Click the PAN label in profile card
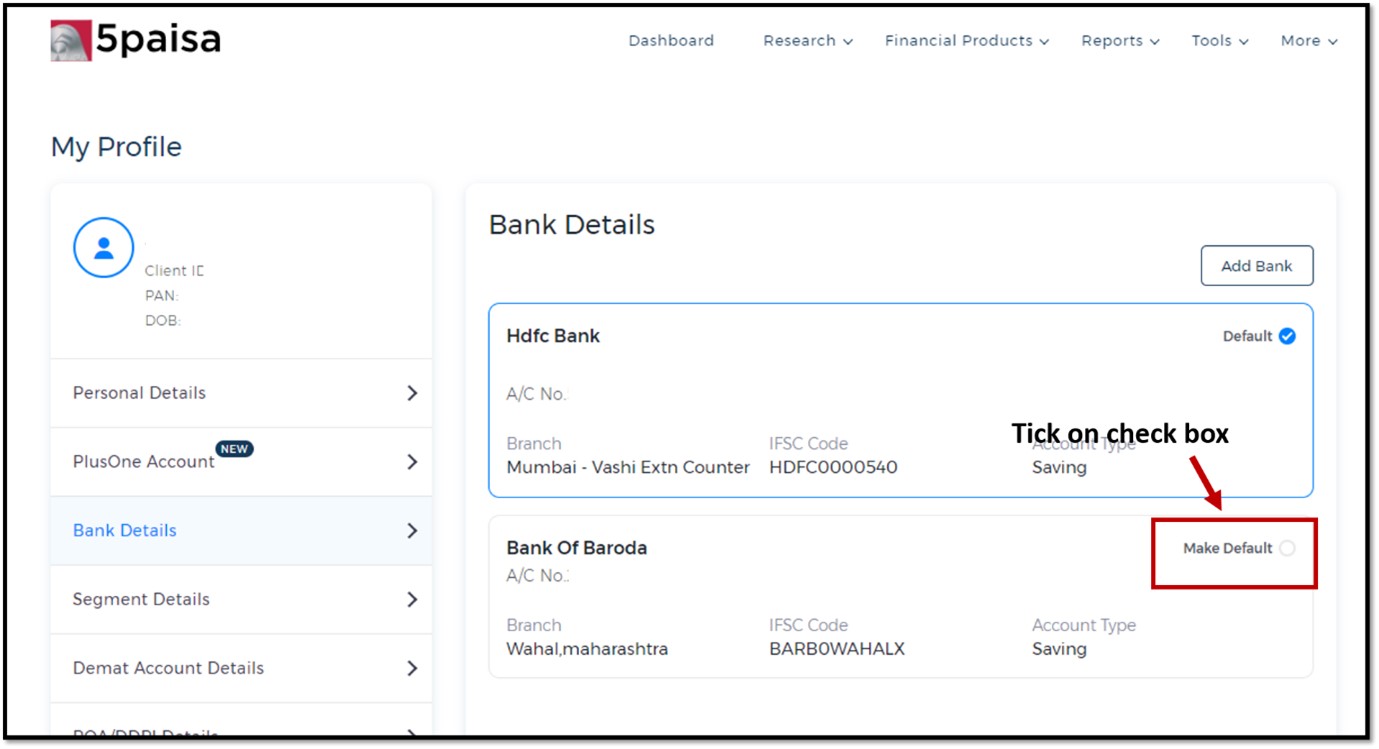Image resolution: width=1379 pixels, height=749 pixels. pyautogui.click(x=161, y=296)
